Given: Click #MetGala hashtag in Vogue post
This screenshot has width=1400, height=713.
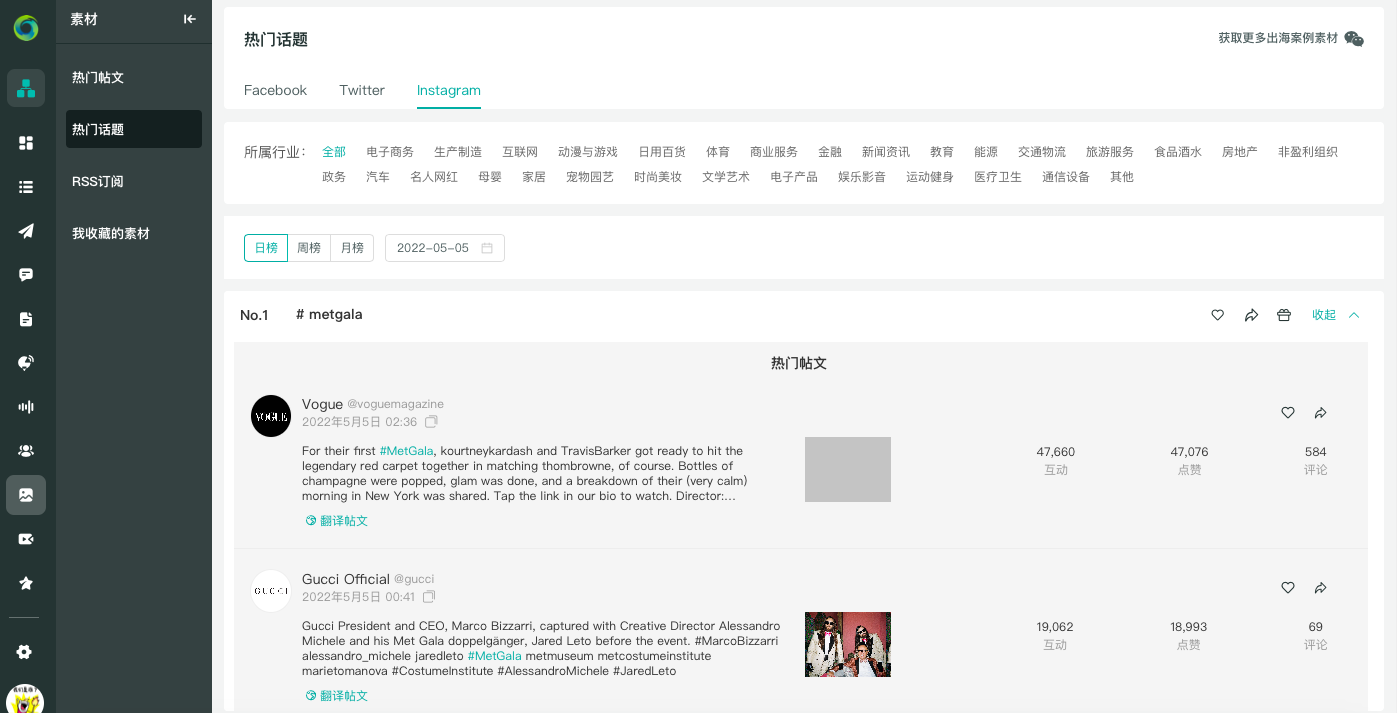Looking at the screenshot, I should 406,451.
